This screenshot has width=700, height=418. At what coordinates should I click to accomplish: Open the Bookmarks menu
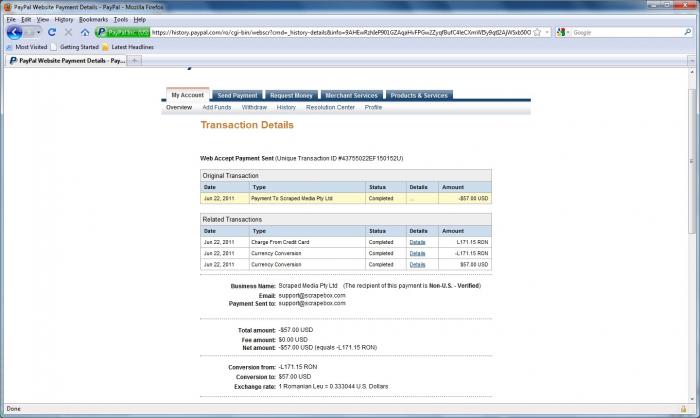click(x=93, y=20)
